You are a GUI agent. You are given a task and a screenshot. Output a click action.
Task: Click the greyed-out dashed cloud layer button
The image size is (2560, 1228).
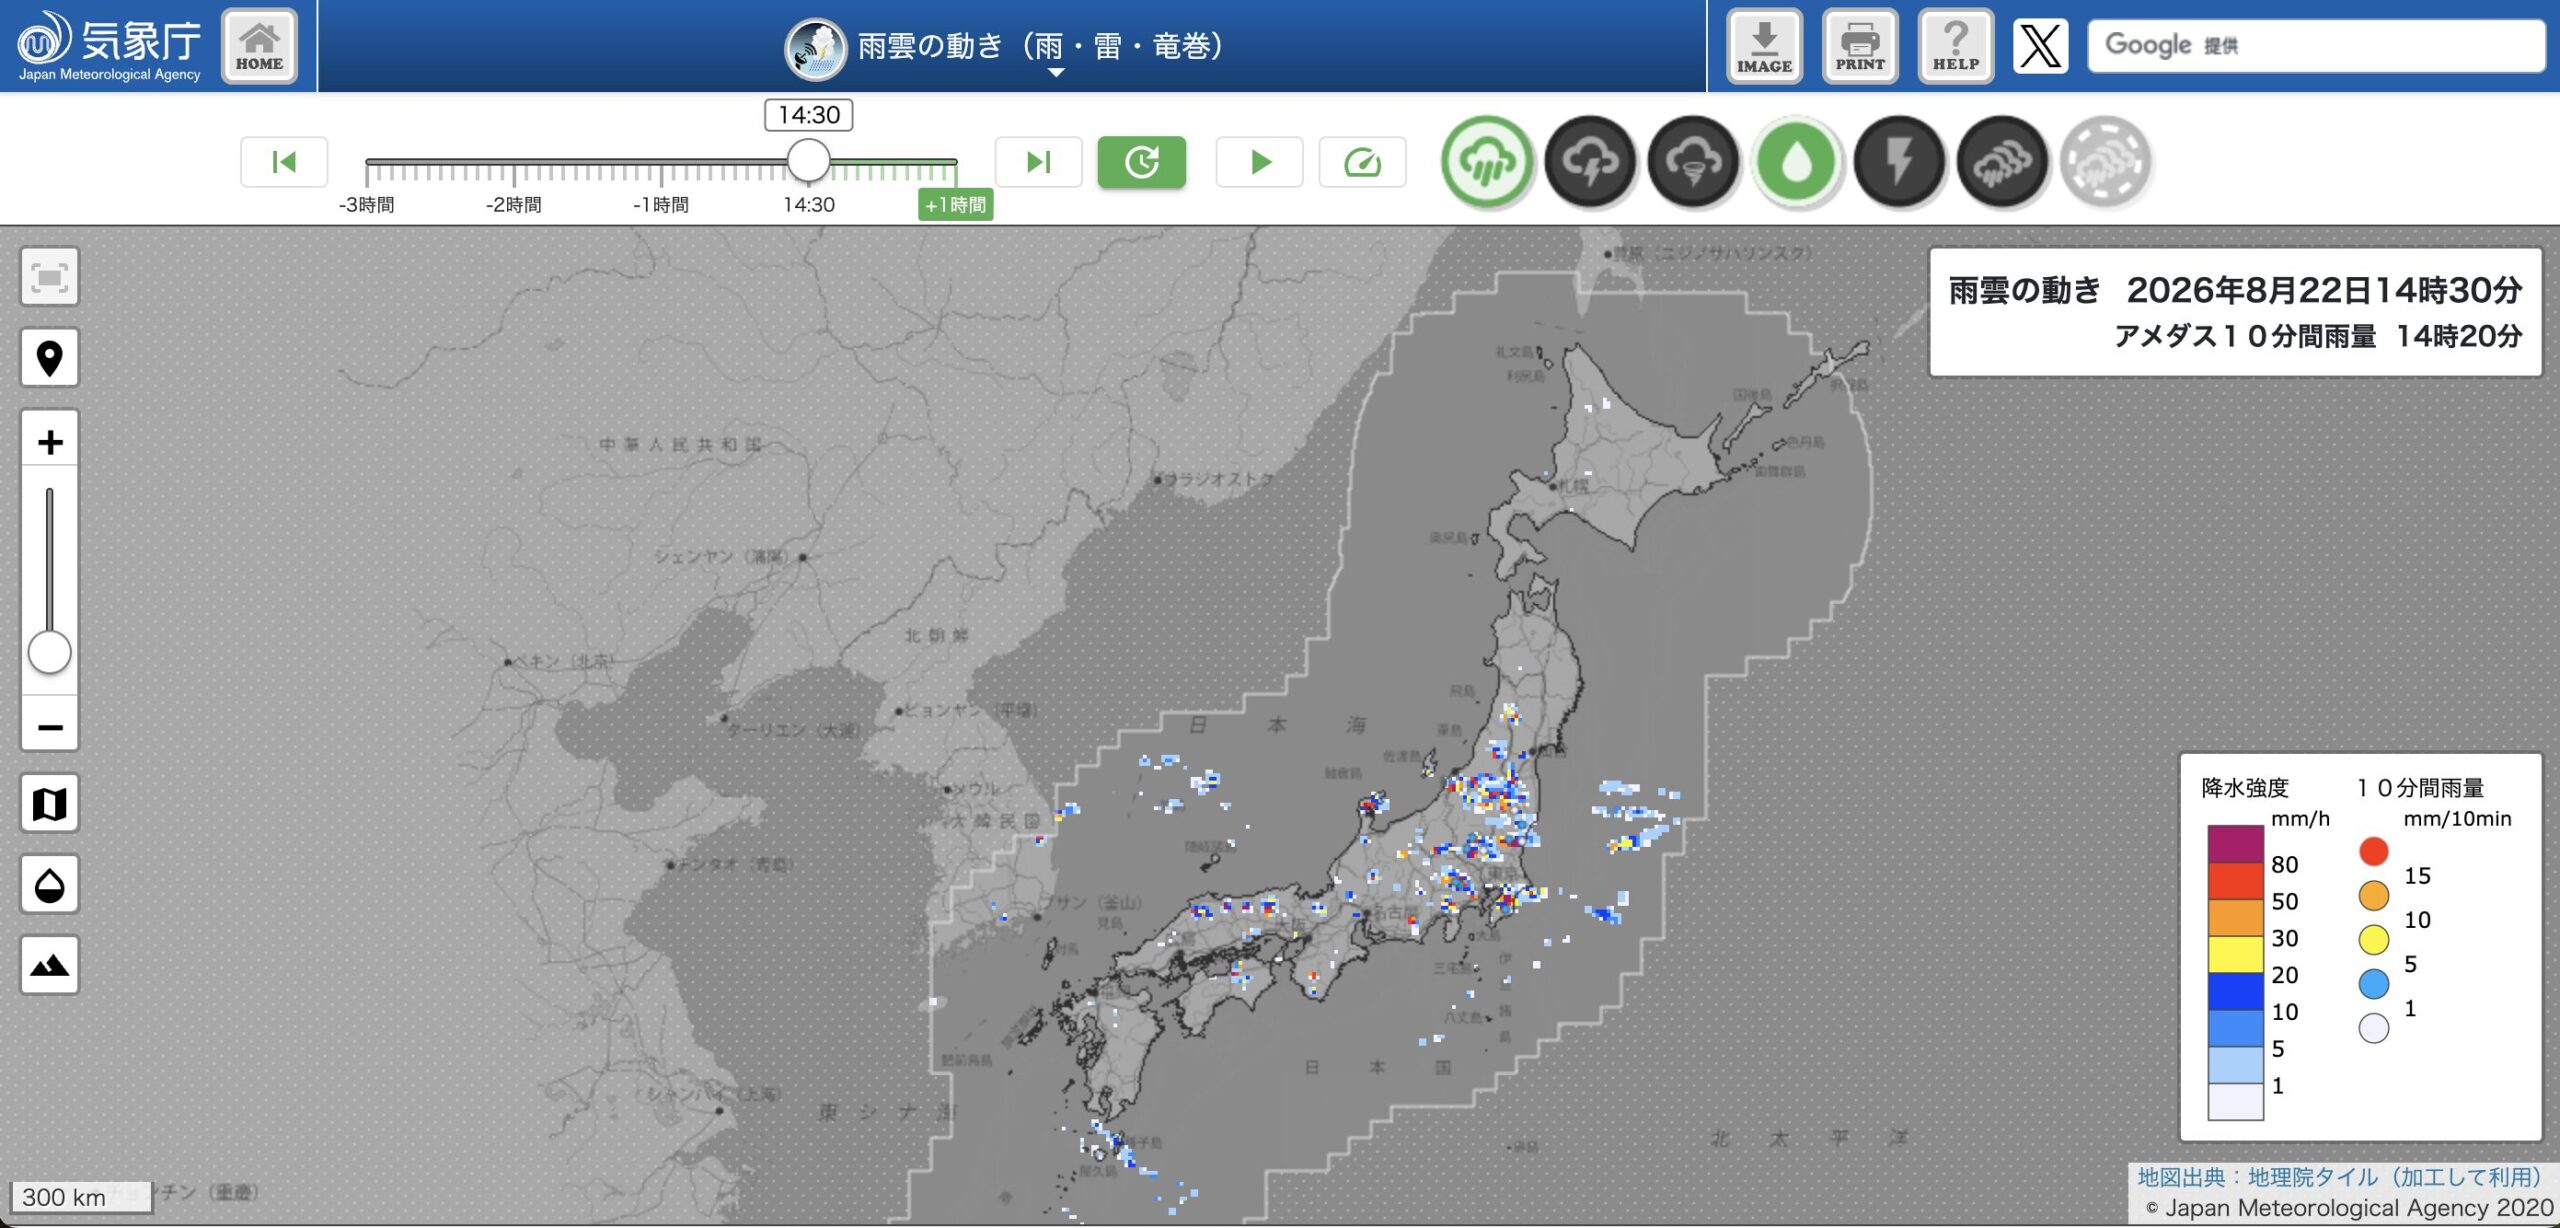2105,162
